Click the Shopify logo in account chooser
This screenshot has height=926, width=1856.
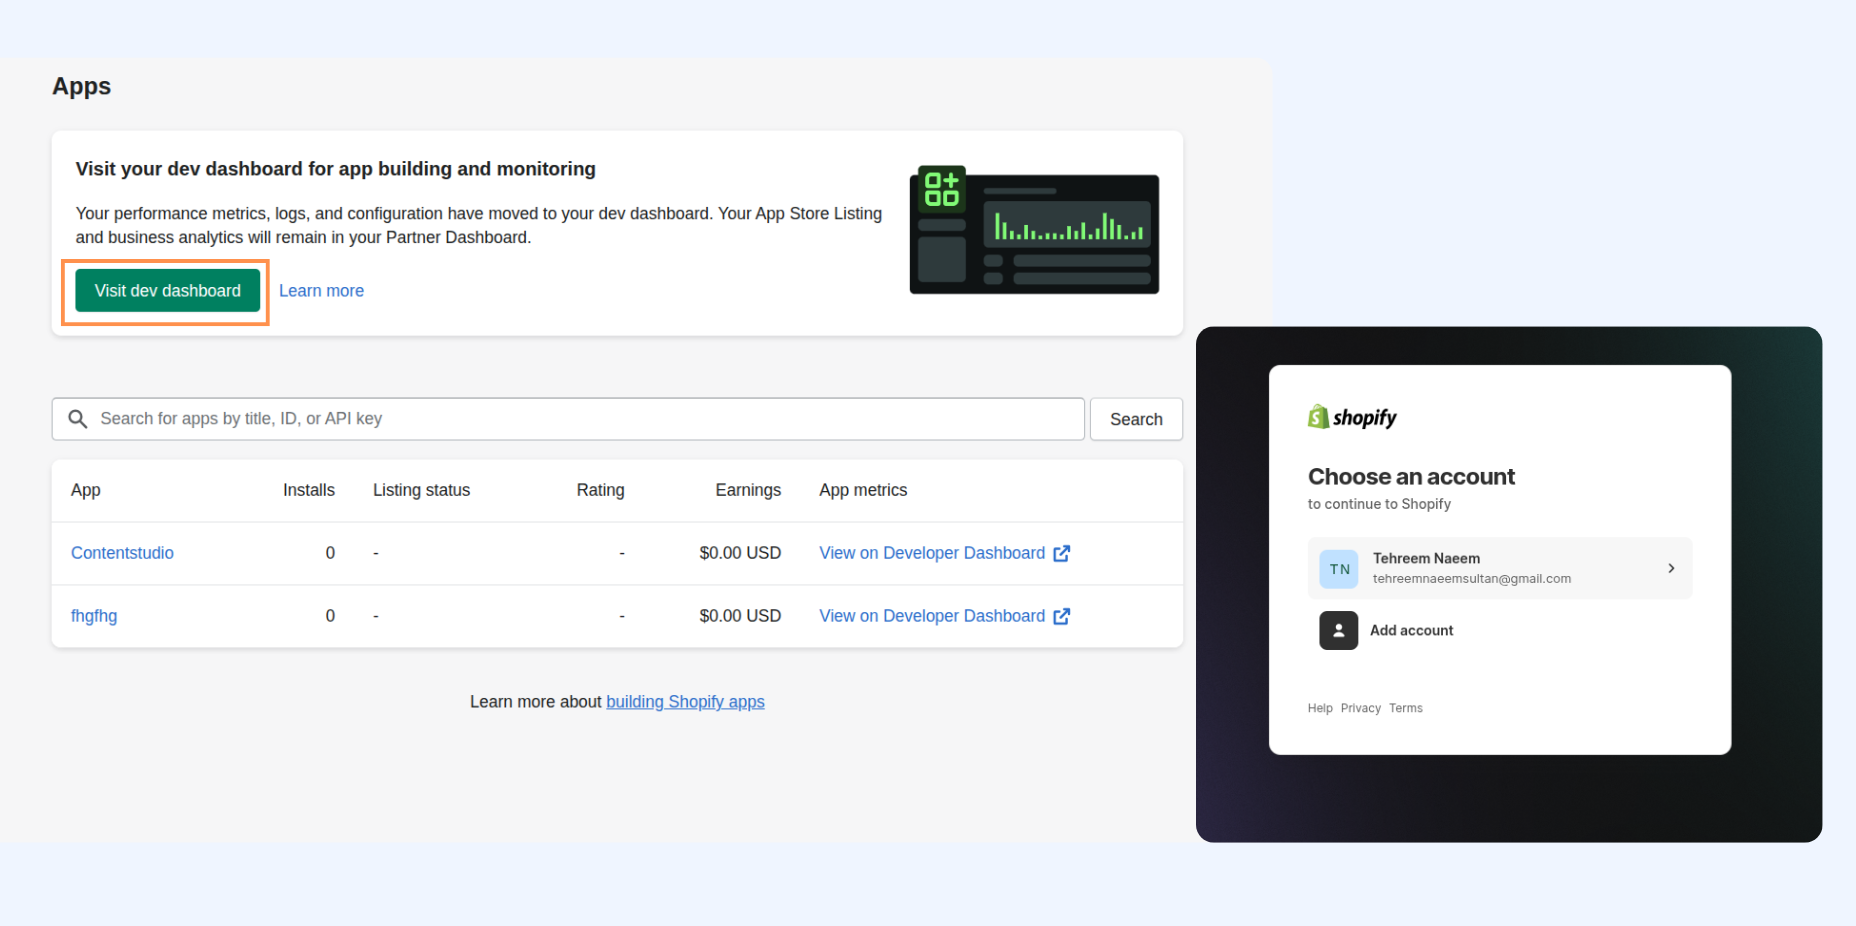(x=1352, y=417)
